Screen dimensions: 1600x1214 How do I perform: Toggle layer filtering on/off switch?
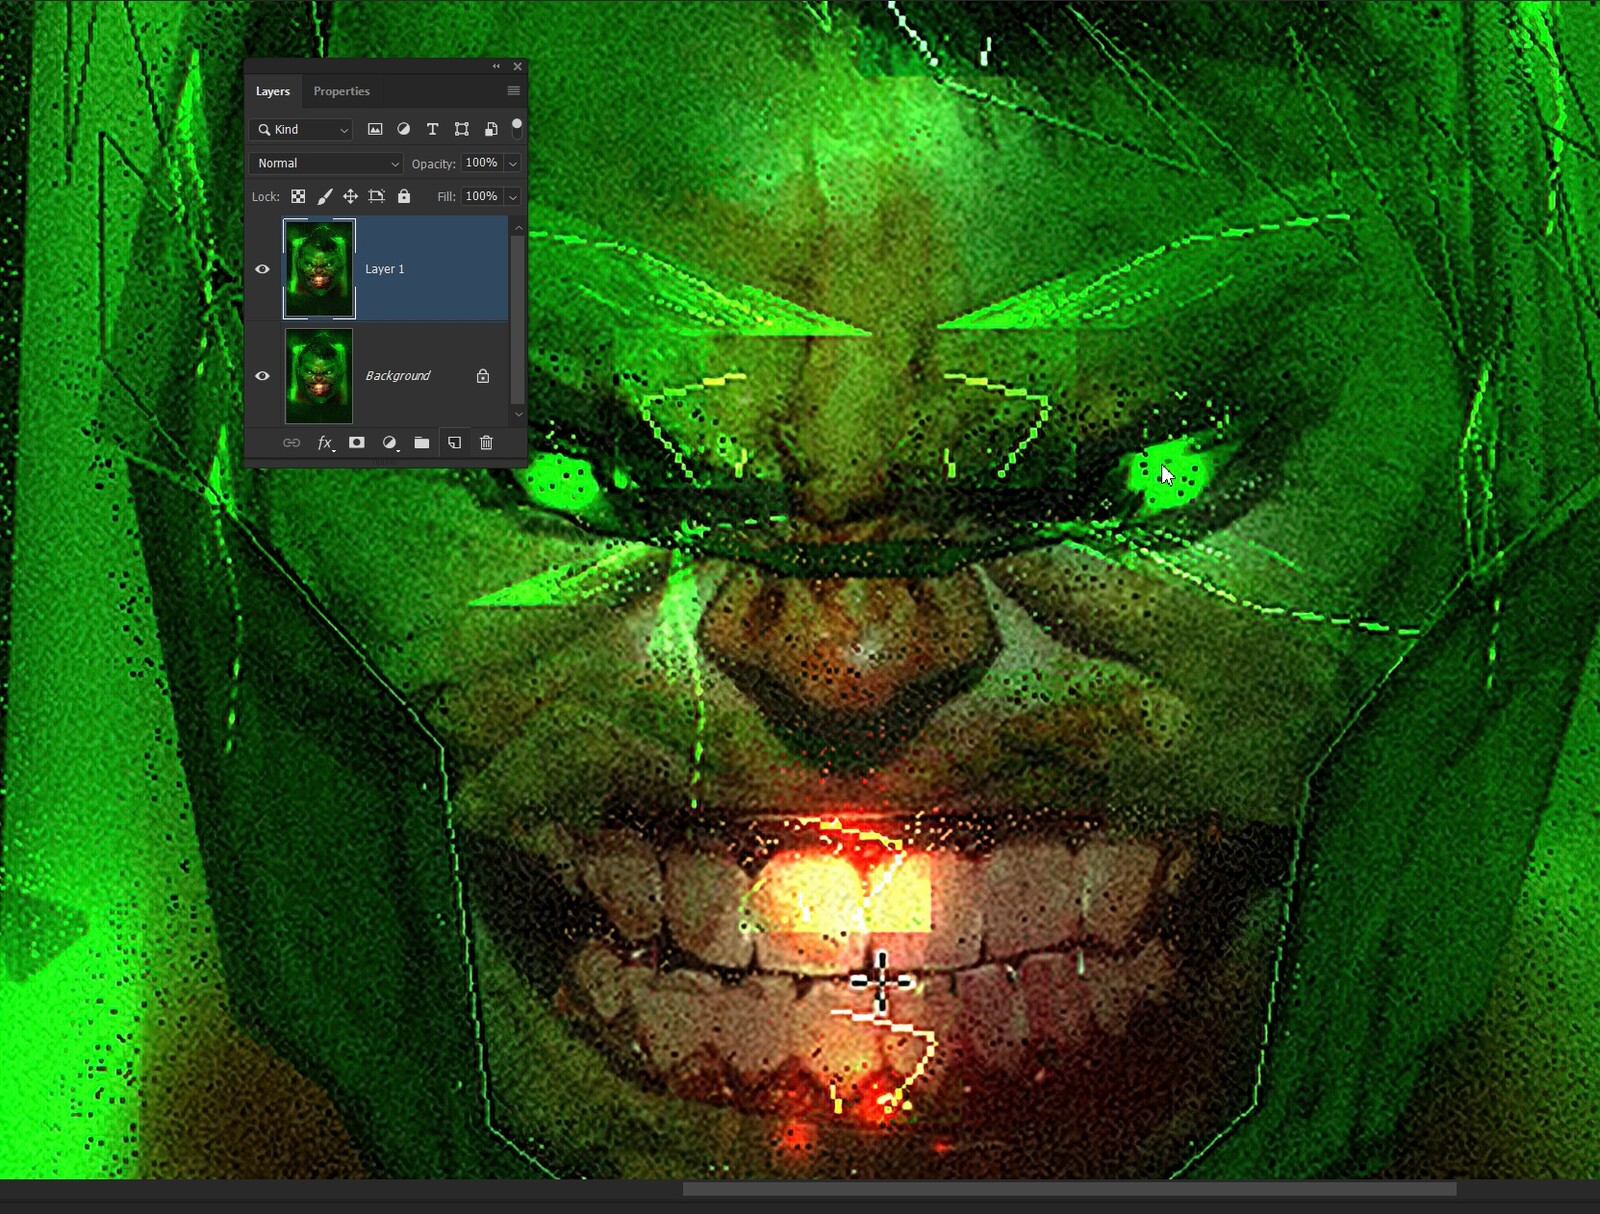tap(517, 128)
